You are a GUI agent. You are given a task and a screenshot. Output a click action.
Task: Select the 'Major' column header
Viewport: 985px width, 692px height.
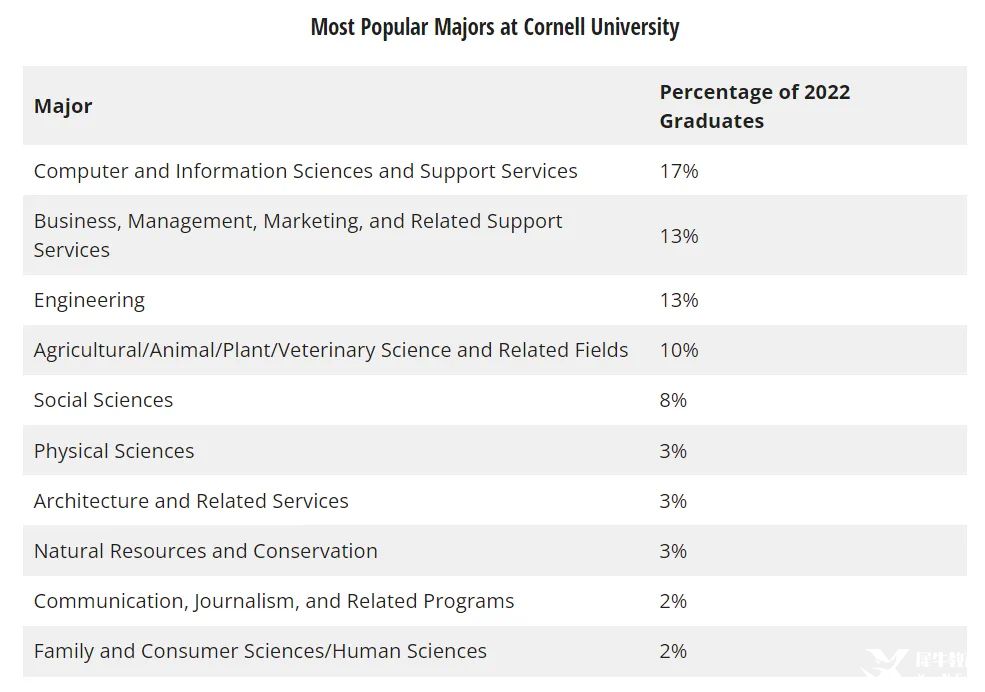coord(63,106)
